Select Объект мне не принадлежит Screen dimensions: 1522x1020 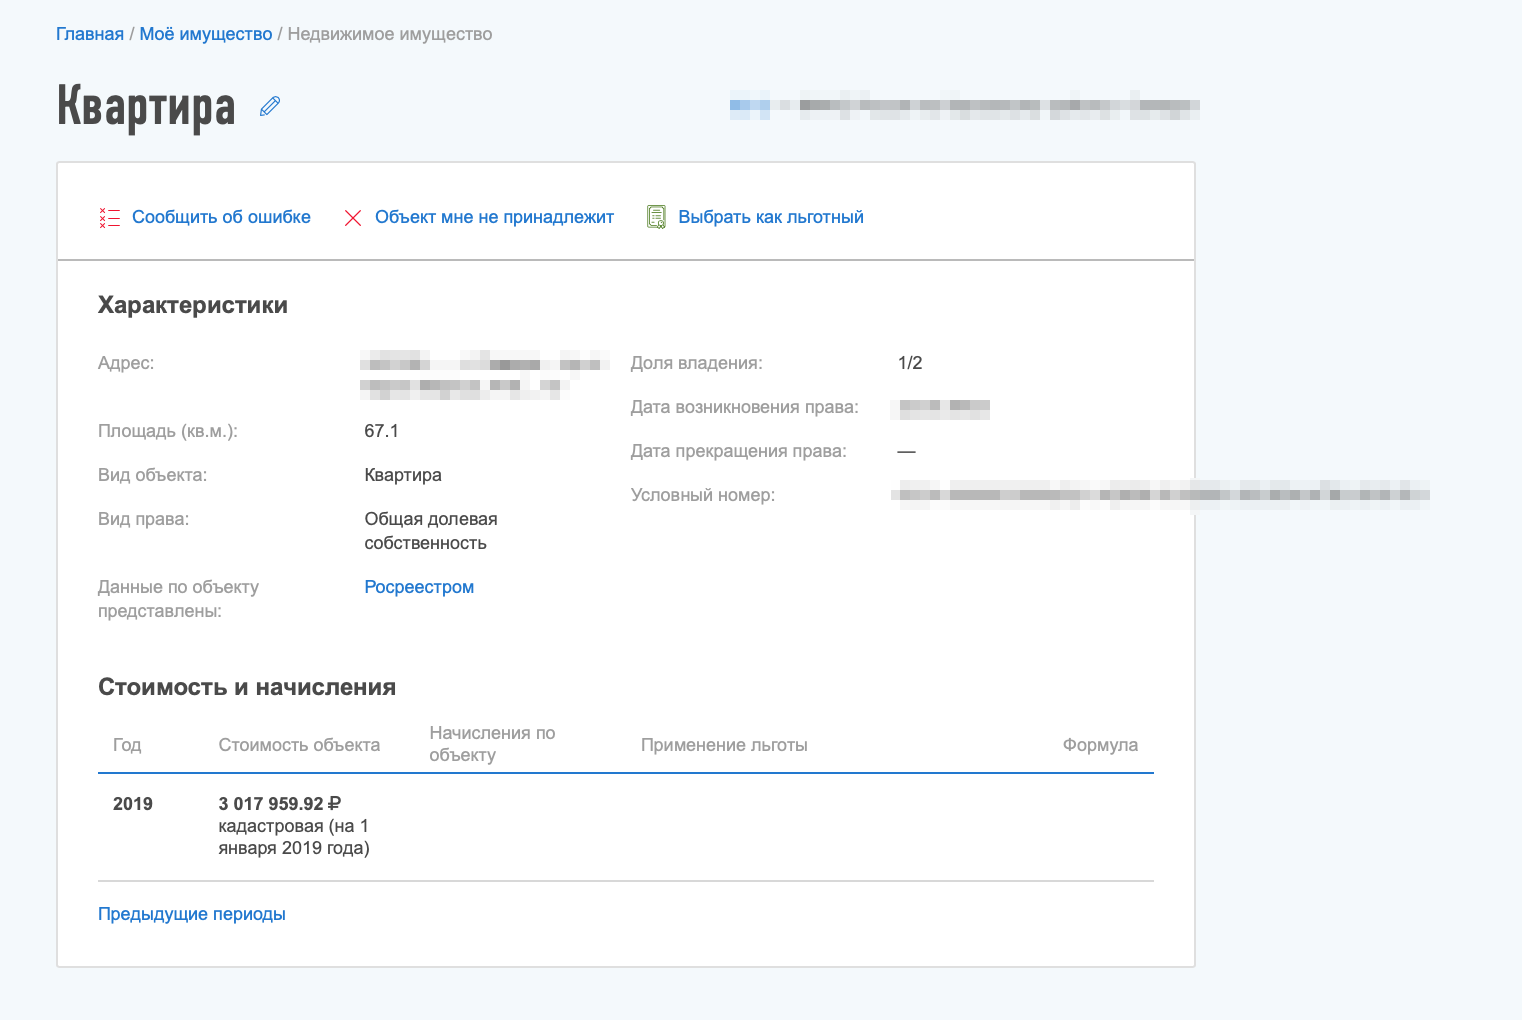coord(494,217)
